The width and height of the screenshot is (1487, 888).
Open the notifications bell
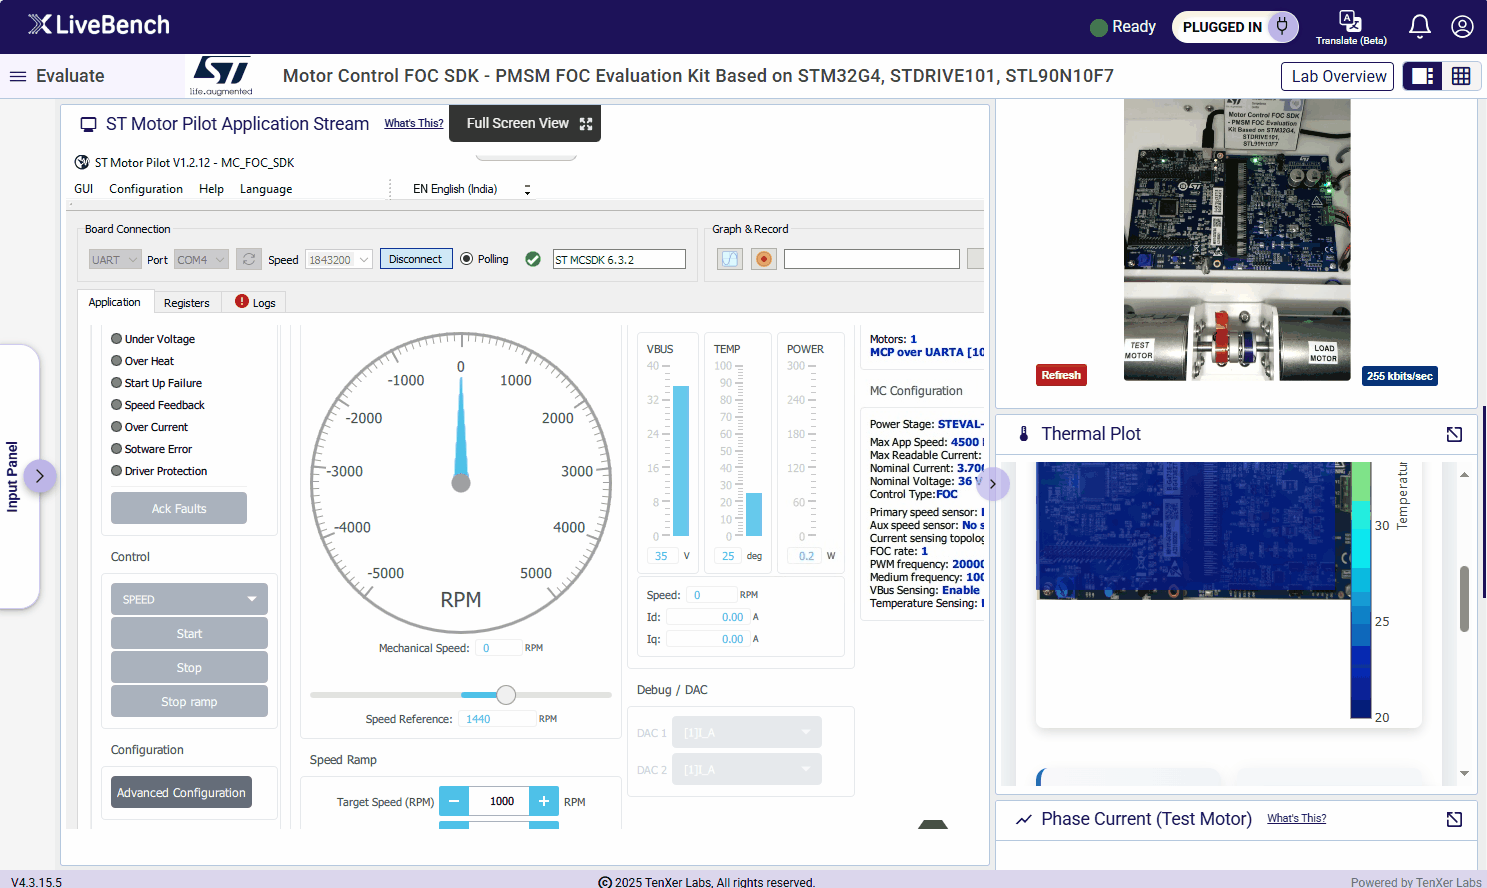pyautogui.click(x=1419, y=27)
